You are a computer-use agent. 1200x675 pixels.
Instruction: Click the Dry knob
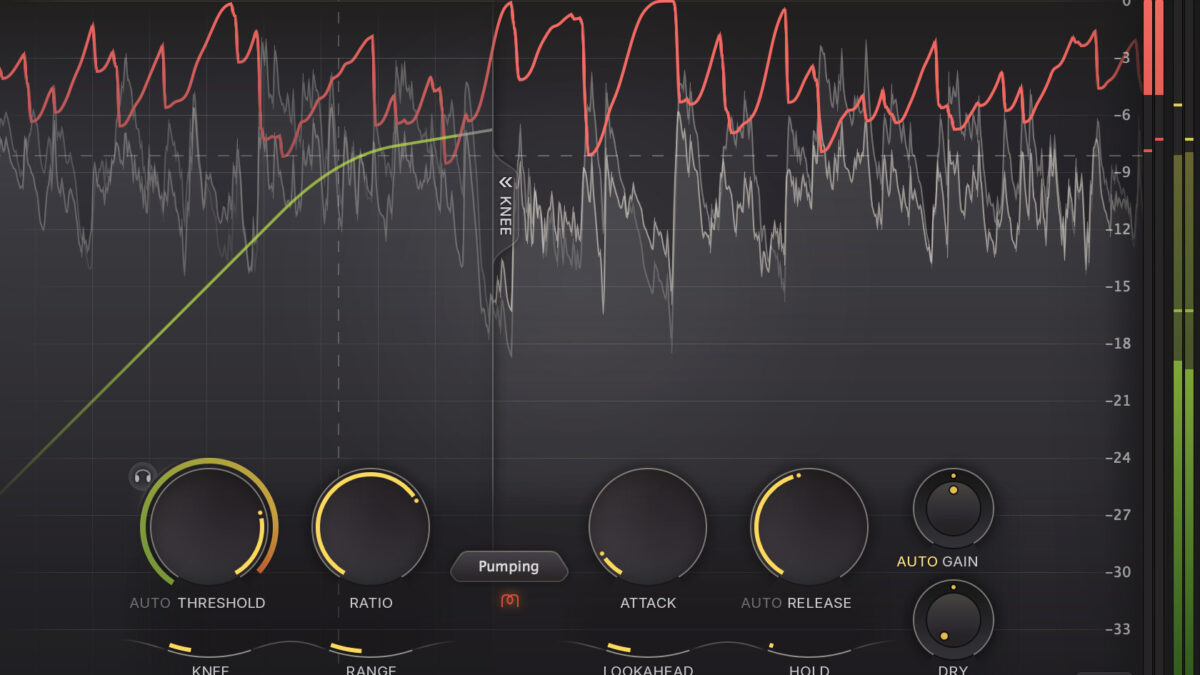tap(953, 620)
